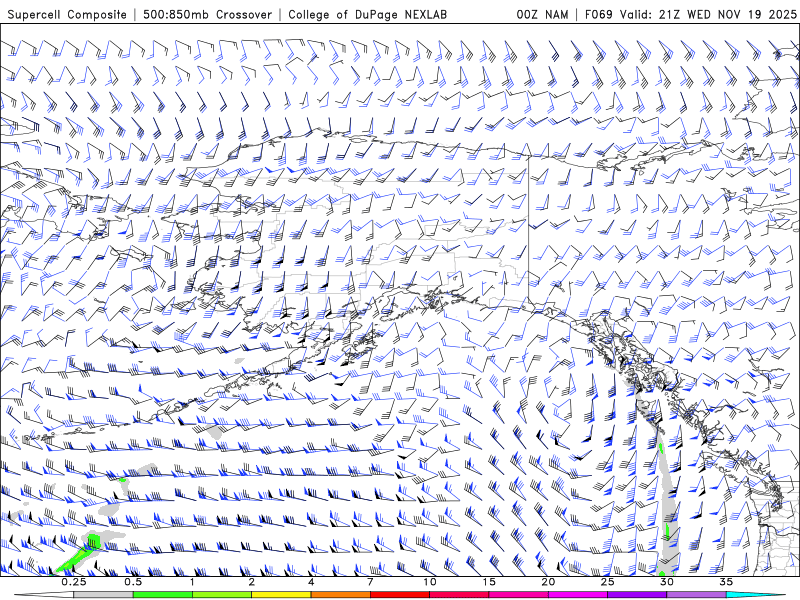
Task: Select the orange color bar segment
Action: tap(341, 595)
